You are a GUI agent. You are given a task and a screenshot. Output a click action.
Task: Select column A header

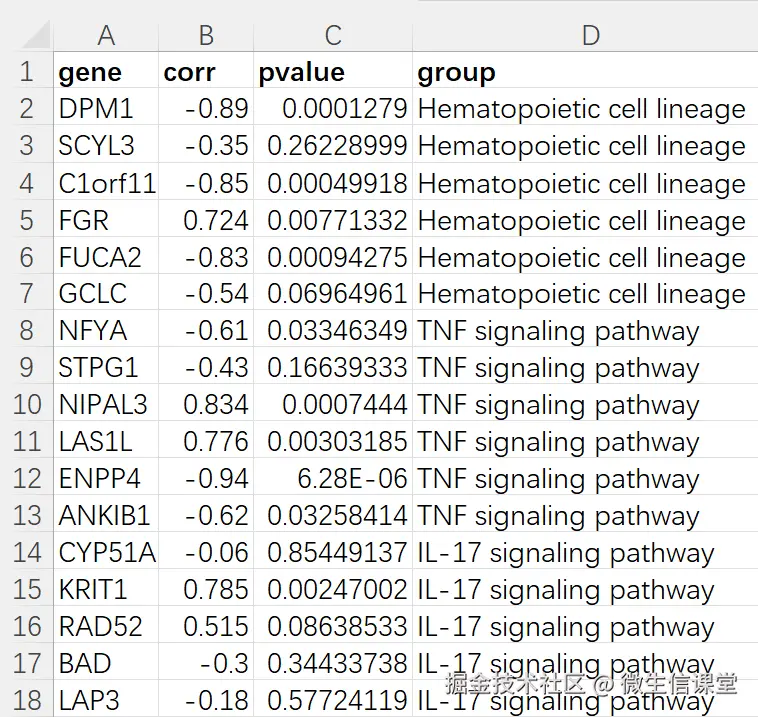(105, 36)
